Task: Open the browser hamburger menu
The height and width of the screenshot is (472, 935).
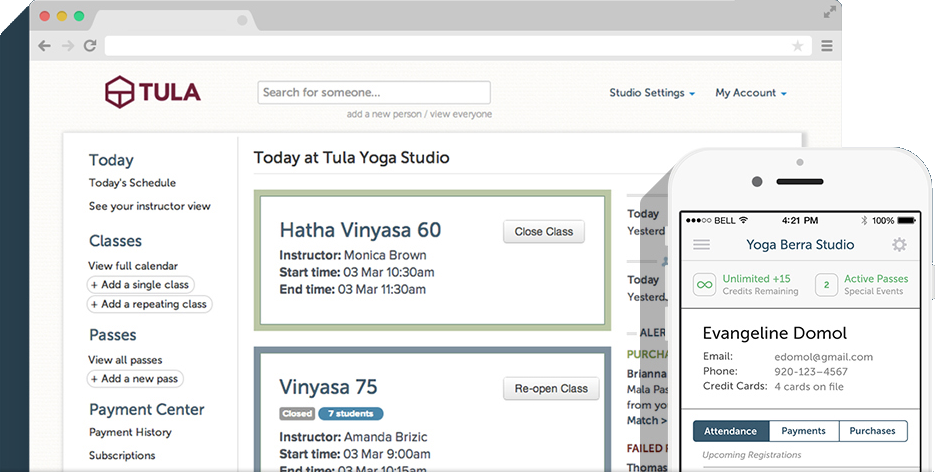Action: pos(826,46)
